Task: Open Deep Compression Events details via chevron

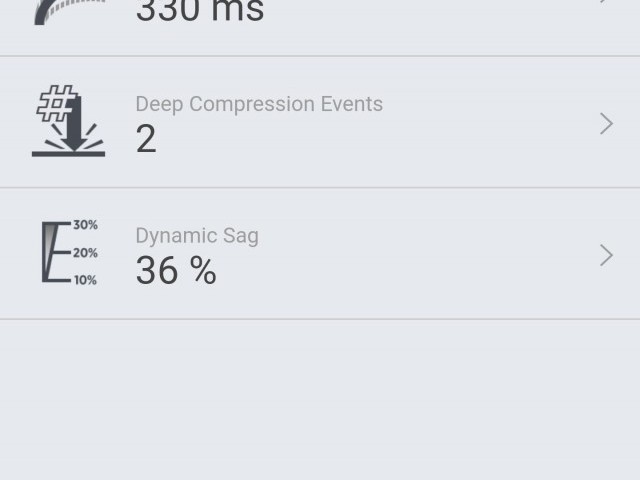Action: (x=606, y=123)
